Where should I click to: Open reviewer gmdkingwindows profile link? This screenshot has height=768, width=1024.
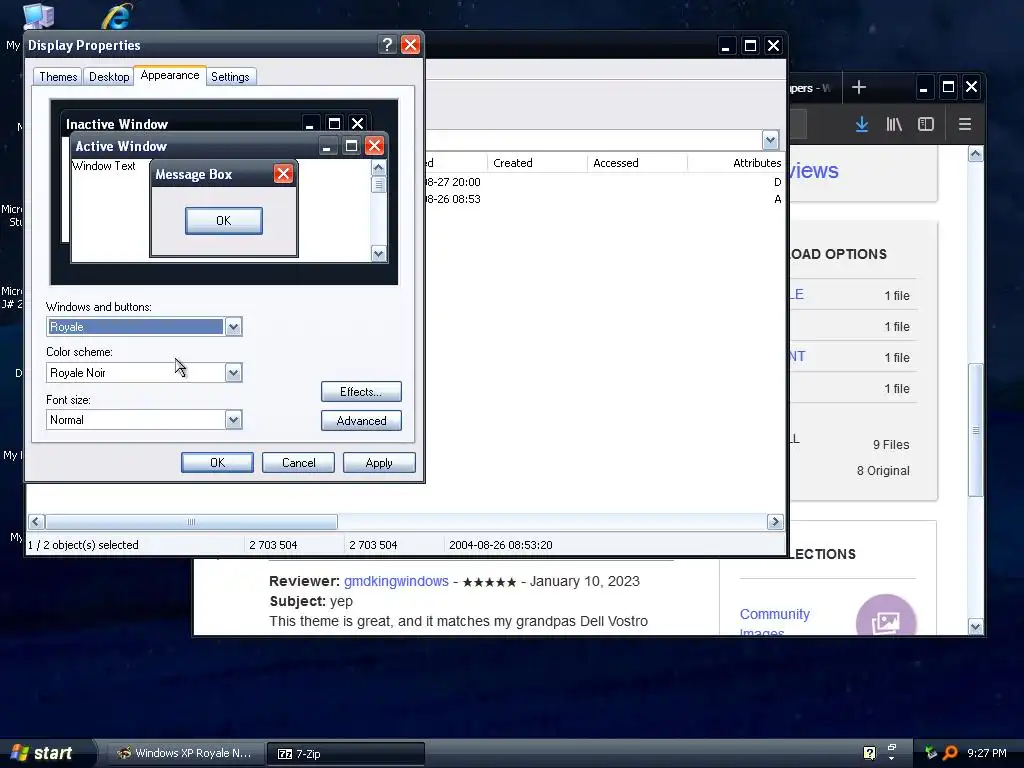(x=396, y=581)
